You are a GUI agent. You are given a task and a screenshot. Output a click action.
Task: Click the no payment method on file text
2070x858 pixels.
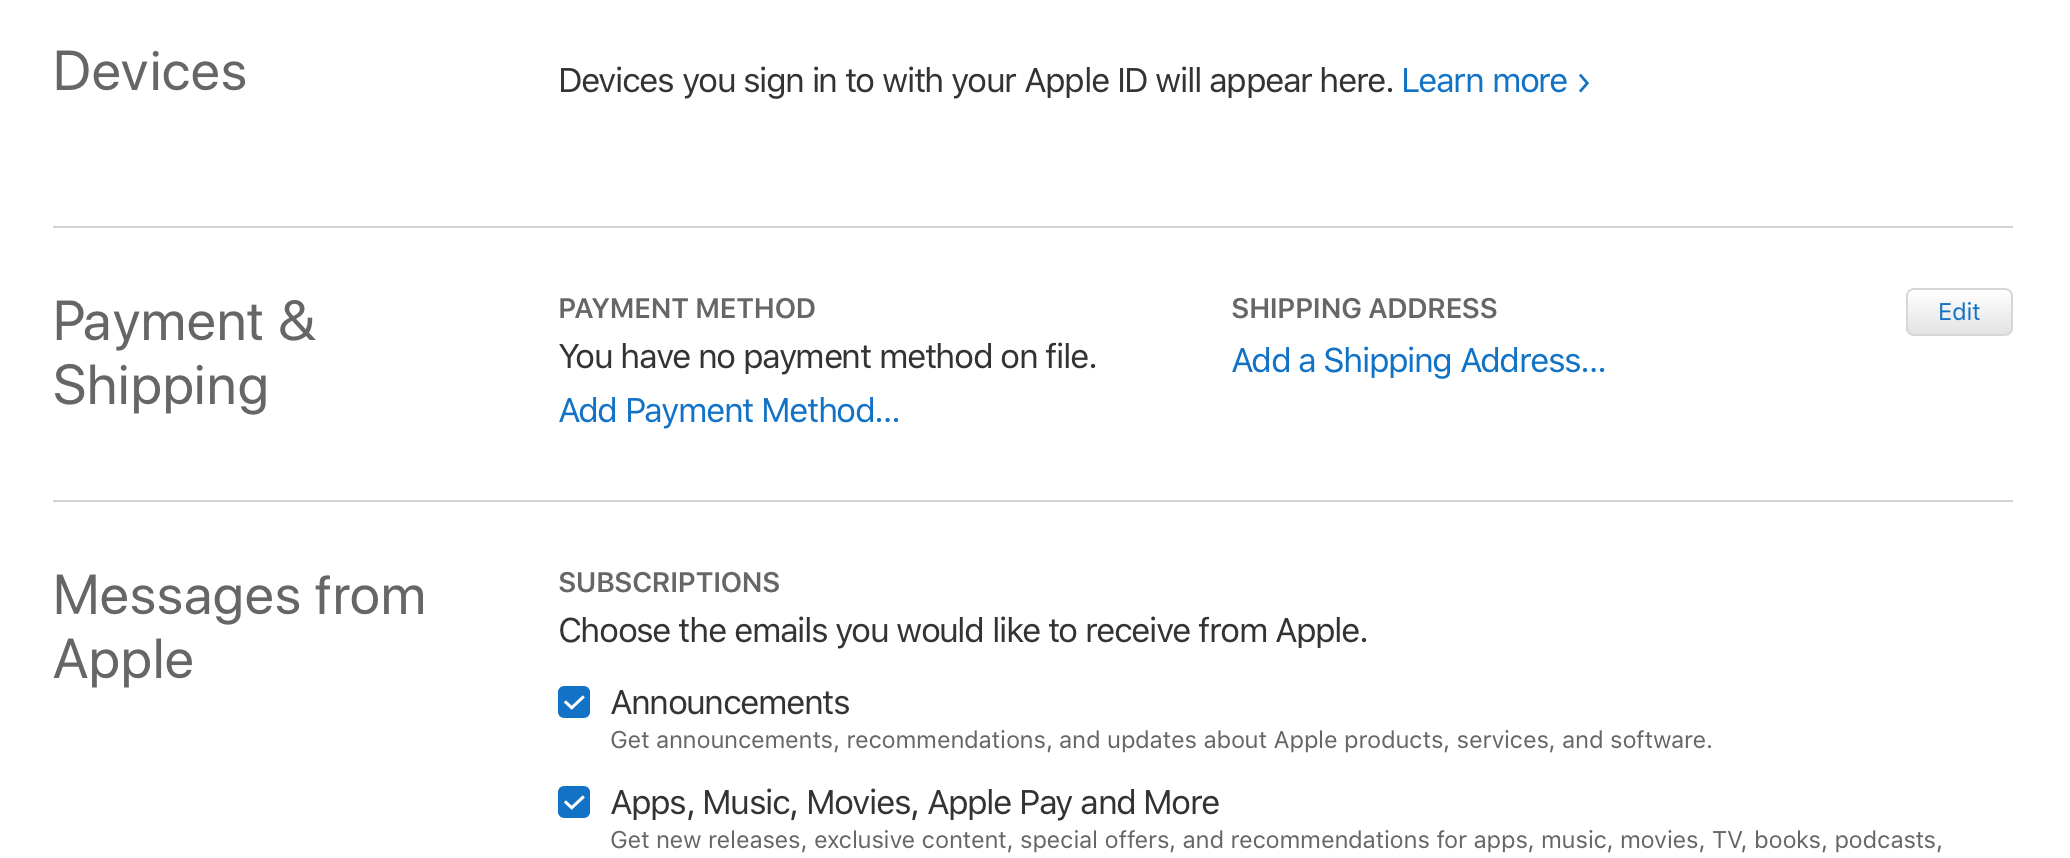click(828, 356)
